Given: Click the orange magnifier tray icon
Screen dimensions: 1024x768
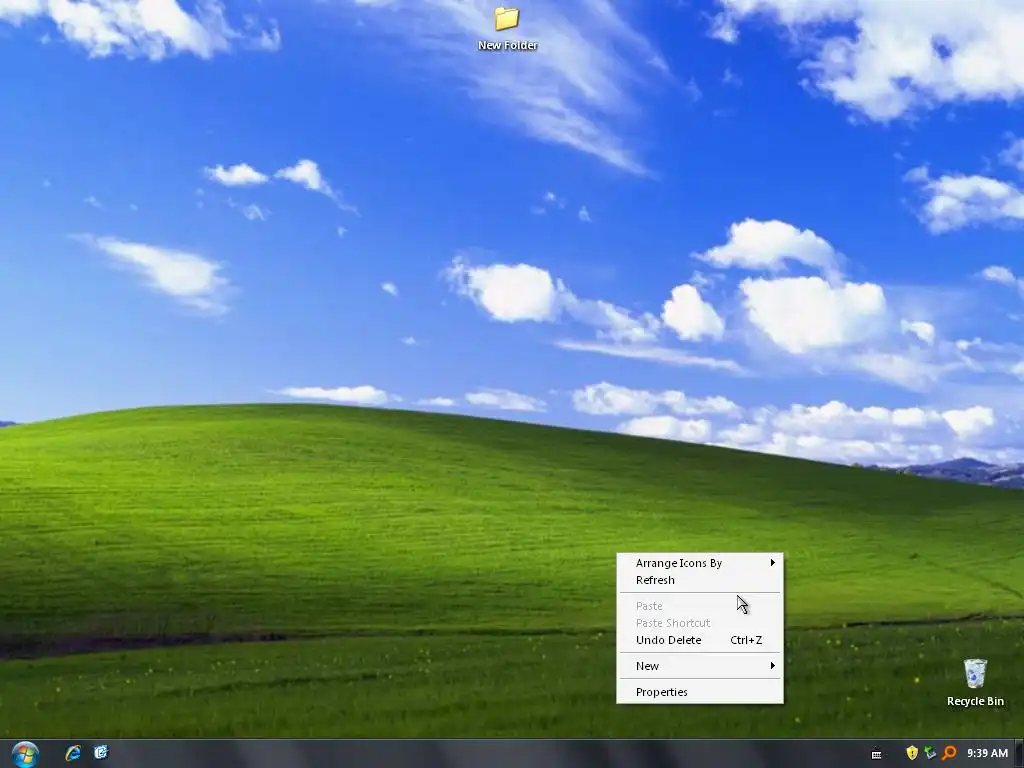Looking at the screenshot, I should click(x=949, y=753).
